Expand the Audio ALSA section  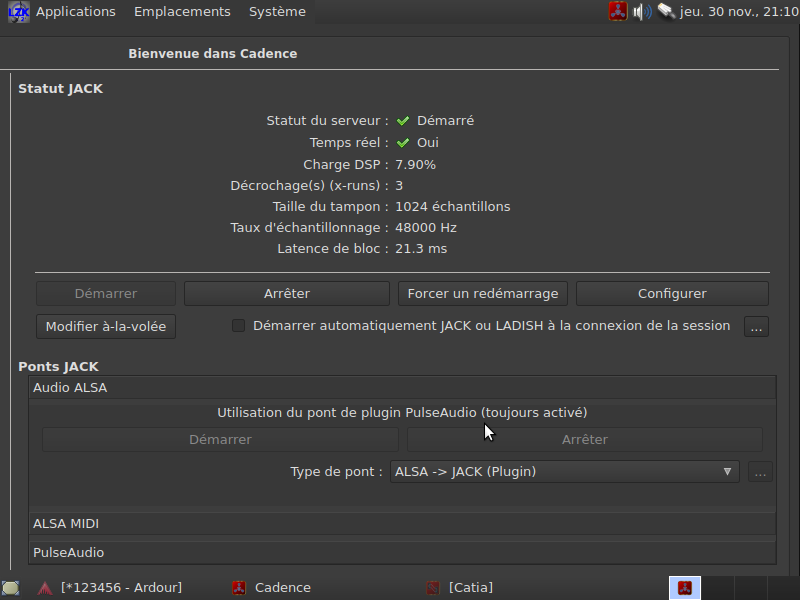click(x=402, y=388)
